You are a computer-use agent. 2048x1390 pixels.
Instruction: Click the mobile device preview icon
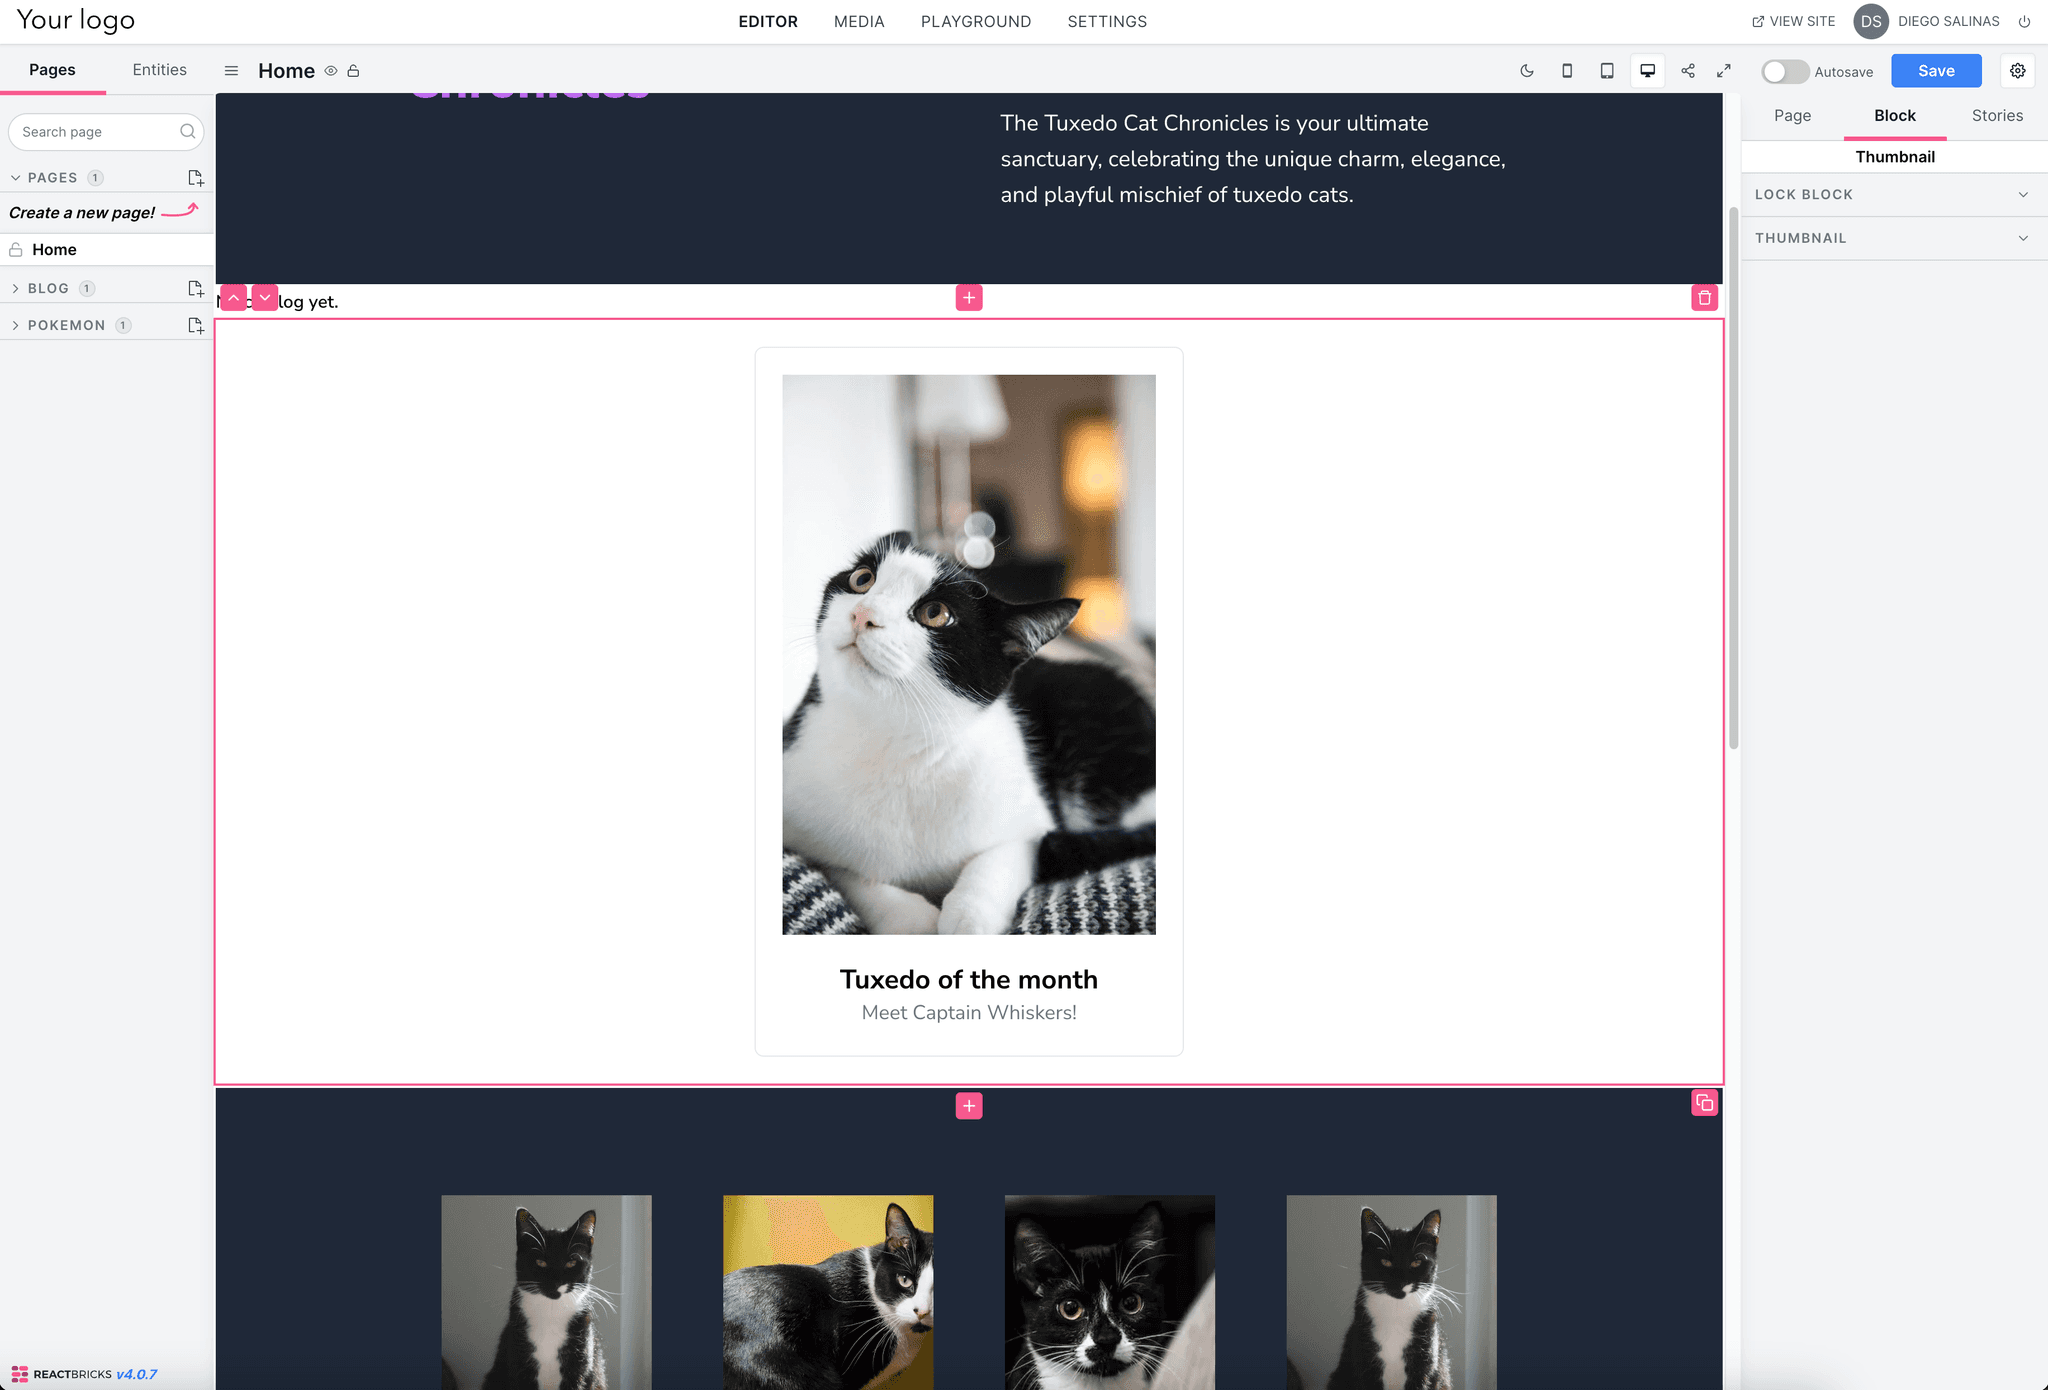(x=1569, y=70)
